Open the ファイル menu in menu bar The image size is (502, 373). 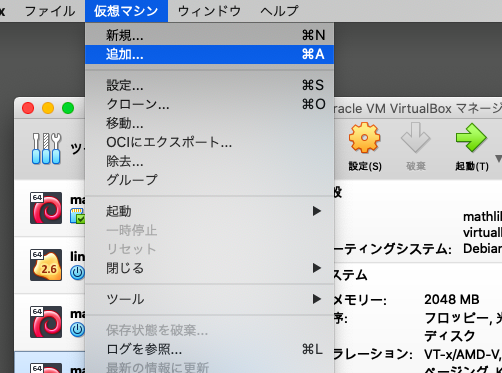point(50,11)
